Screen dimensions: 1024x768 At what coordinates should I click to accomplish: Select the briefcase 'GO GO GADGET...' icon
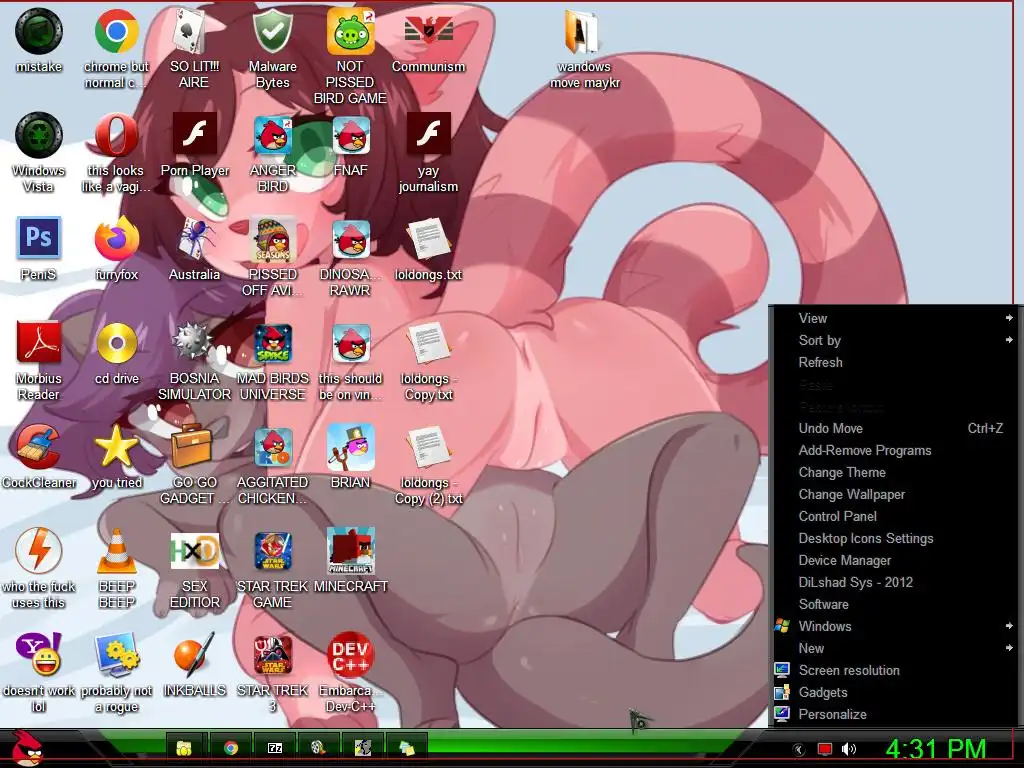[x=194, y=464]
